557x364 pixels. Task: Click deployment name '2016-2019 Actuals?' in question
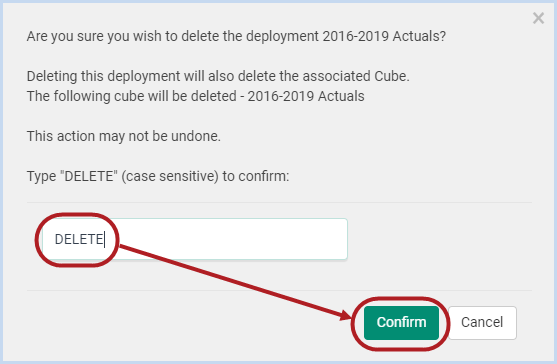384,36
